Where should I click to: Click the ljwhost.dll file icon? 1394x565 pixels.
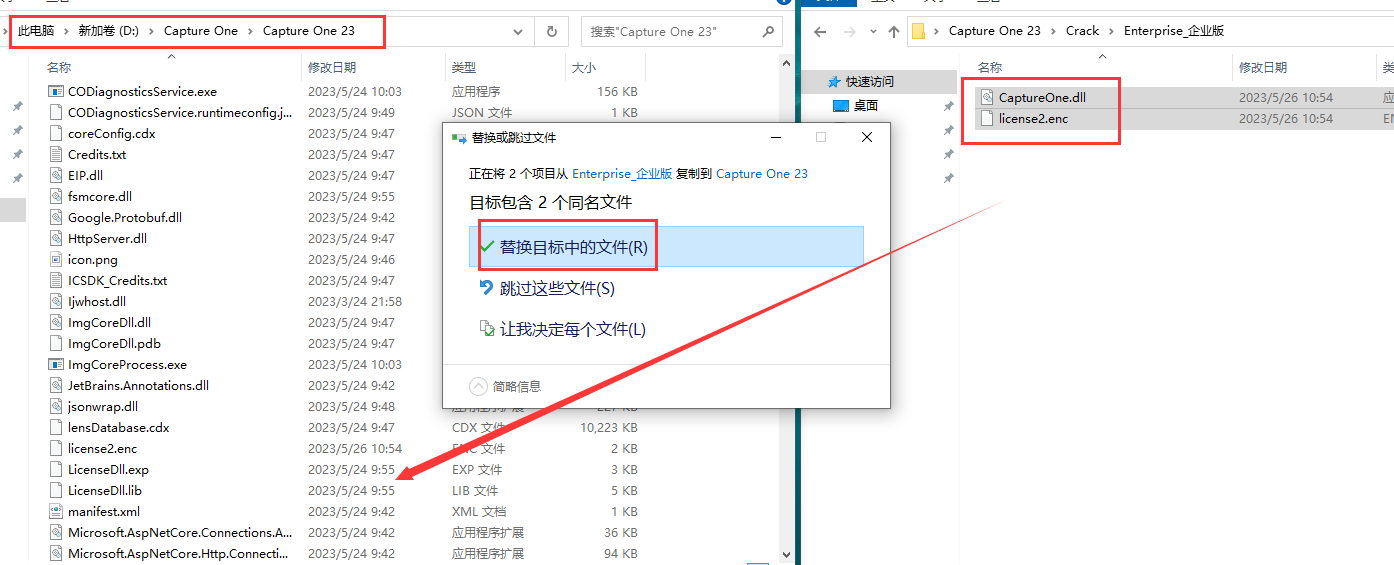click(56, 302)
